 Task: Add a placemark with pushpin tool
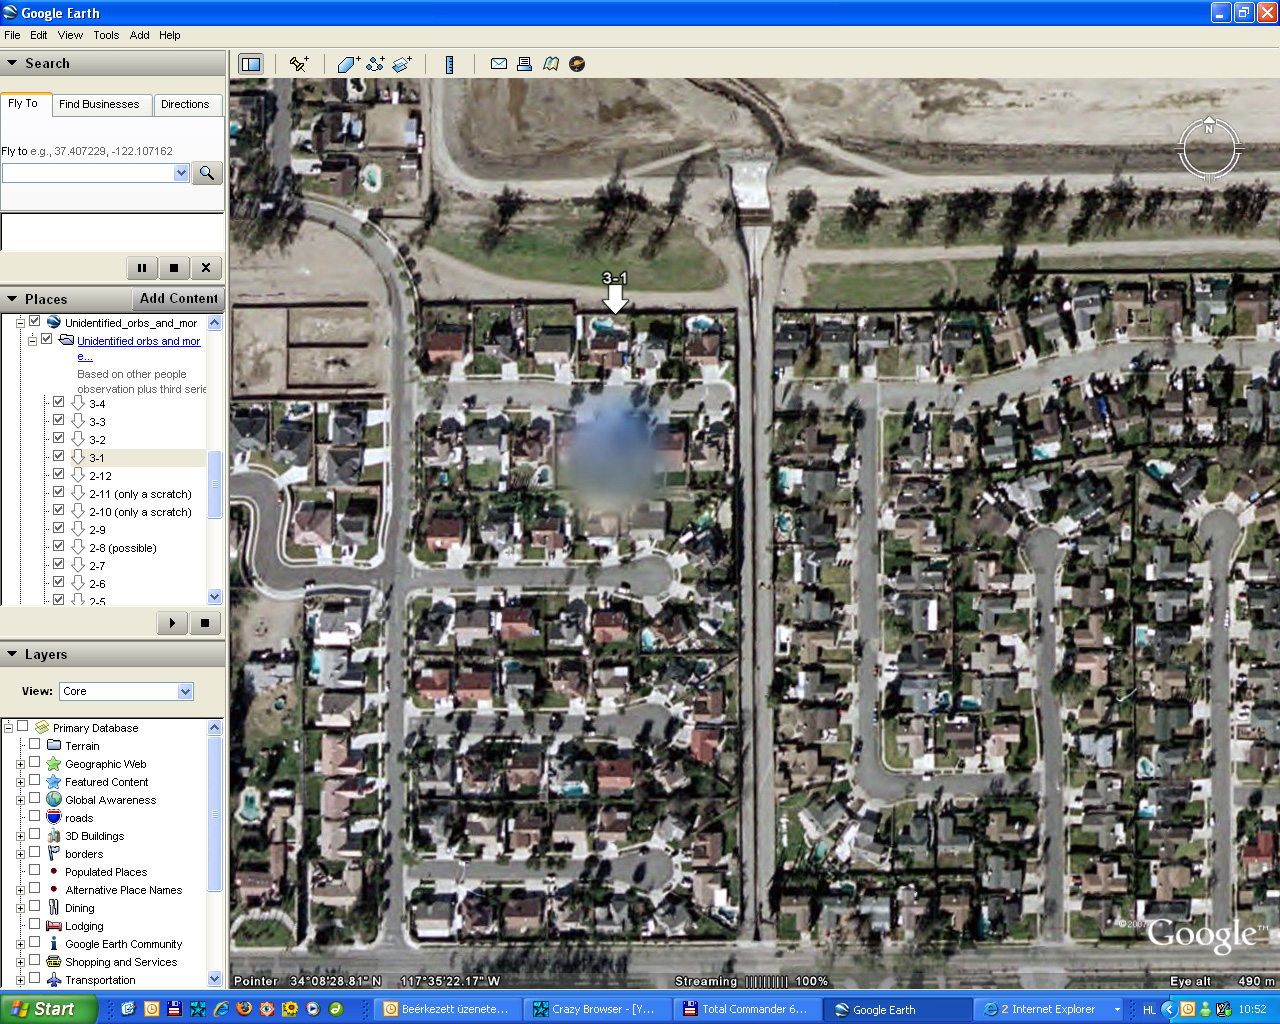(298, 64)
